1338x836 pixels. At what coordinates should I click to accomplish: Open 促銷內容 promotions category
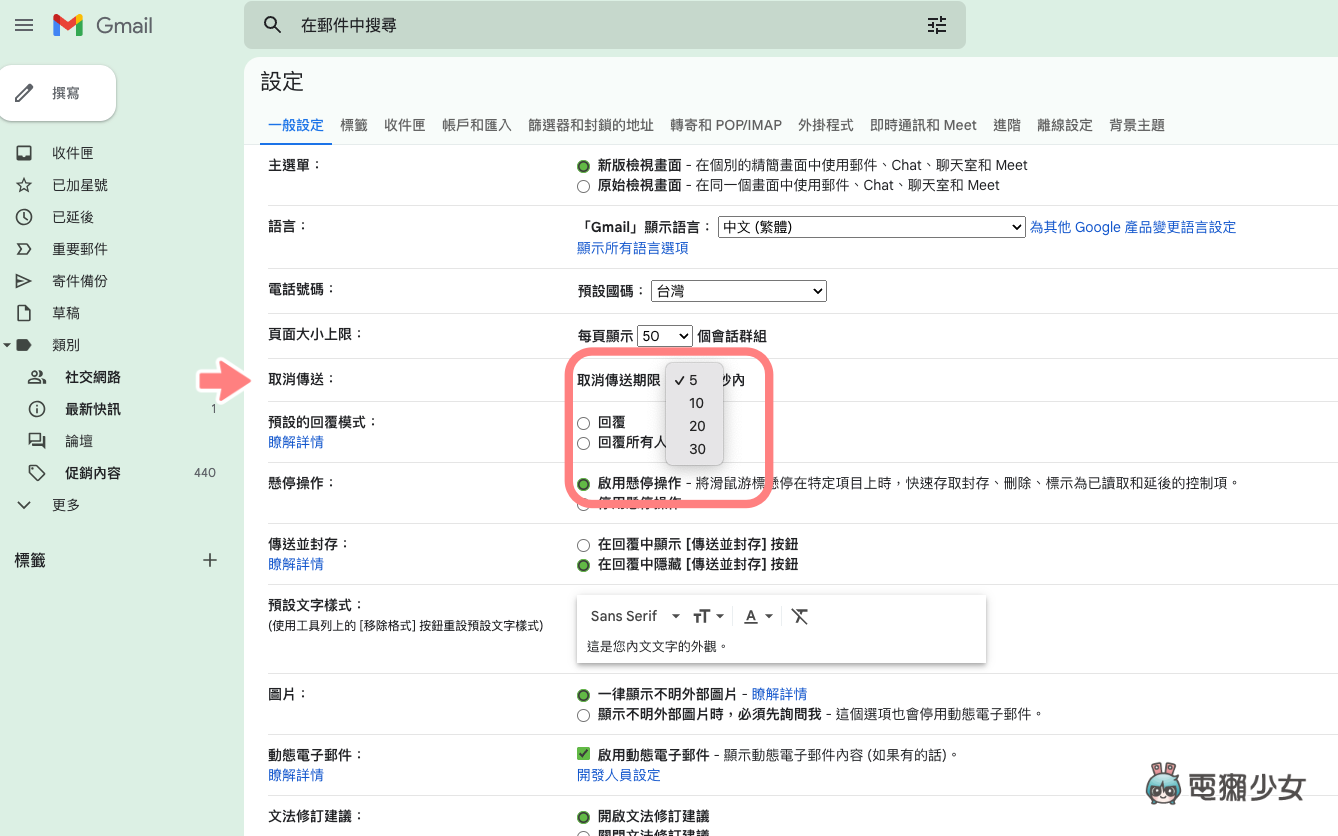point(92,473)
